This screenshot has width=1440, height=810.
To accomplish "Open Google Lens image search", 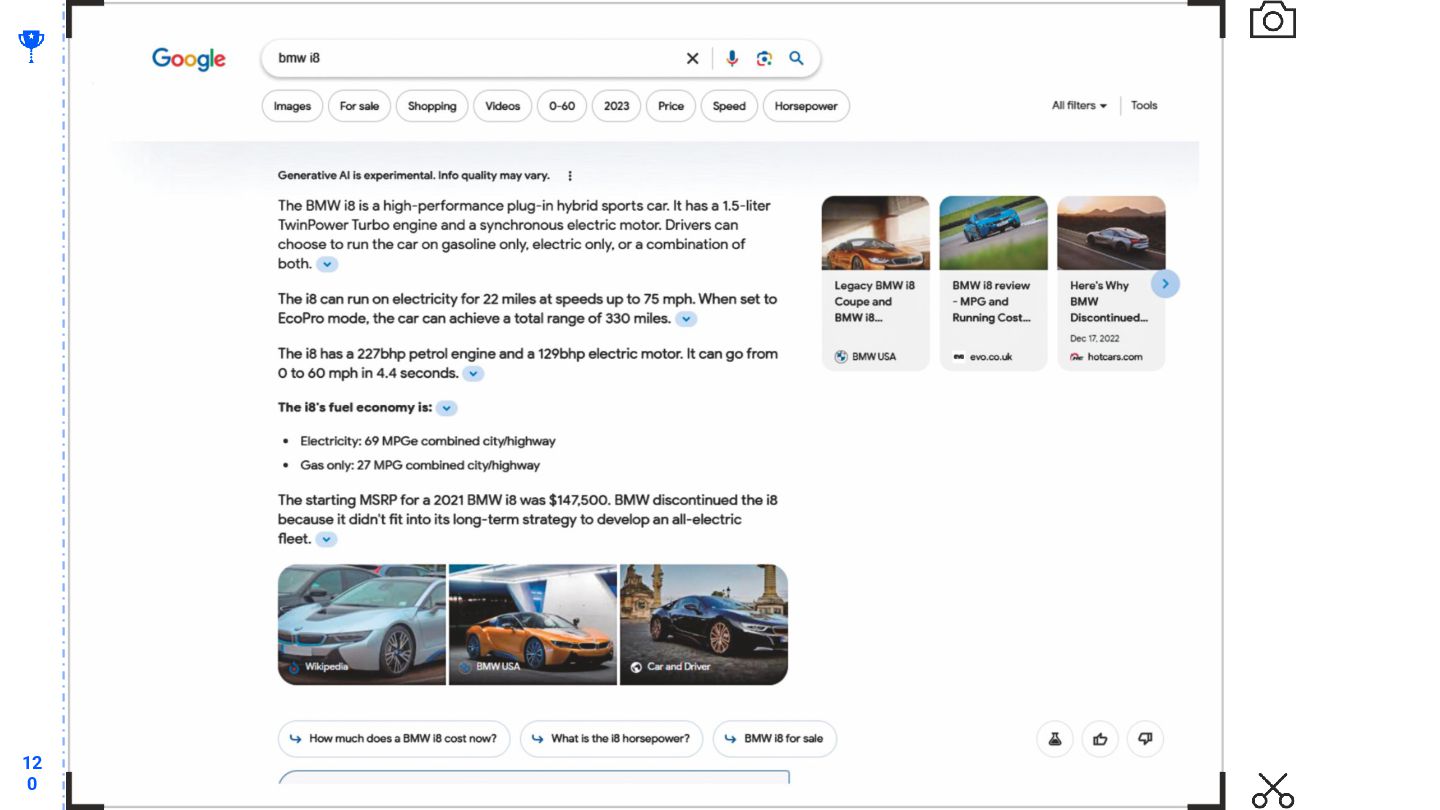I will point(764,59).
